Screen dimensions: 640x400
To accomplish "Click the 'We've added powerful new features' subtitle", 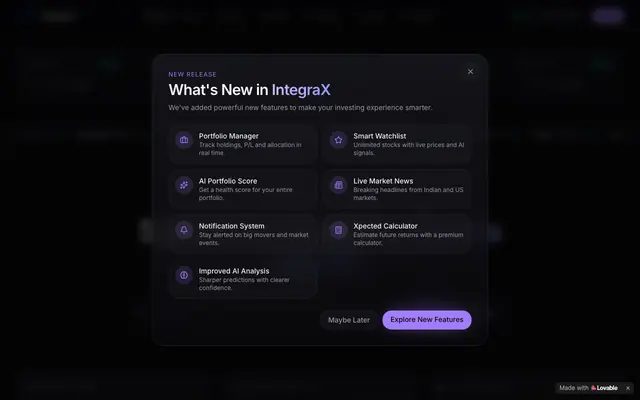I will (x=300, y=108).
